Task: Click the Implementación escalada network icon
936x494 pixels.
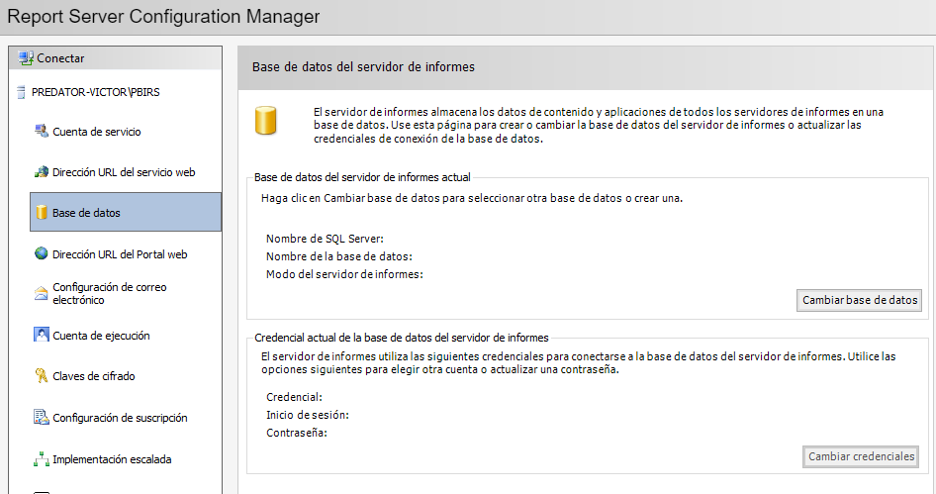Action: point(41,459)
